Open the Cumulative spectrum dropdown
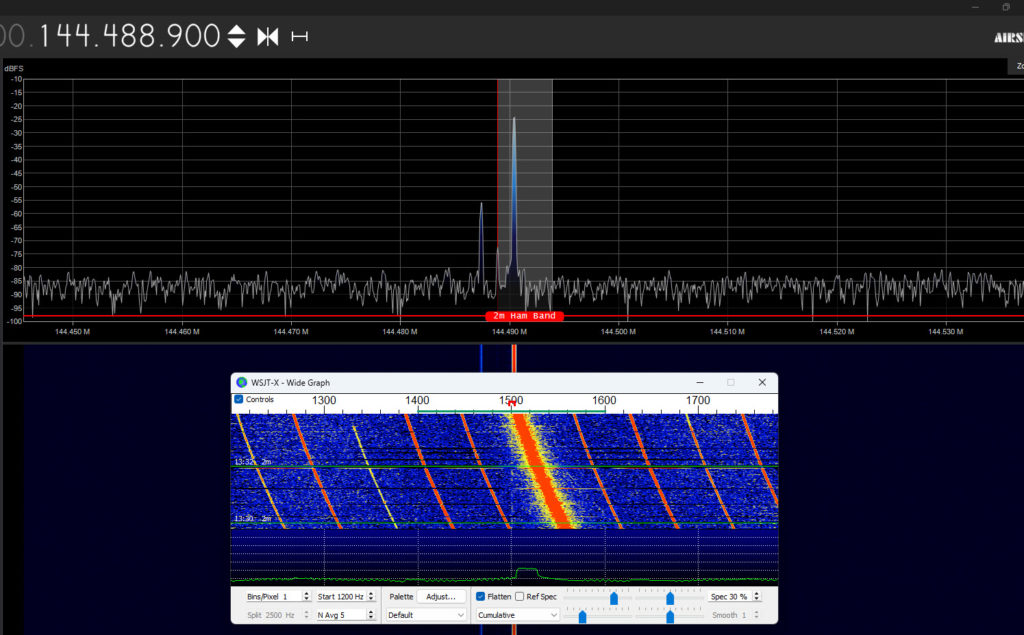The image size is (1024, 635). (514, 615)
